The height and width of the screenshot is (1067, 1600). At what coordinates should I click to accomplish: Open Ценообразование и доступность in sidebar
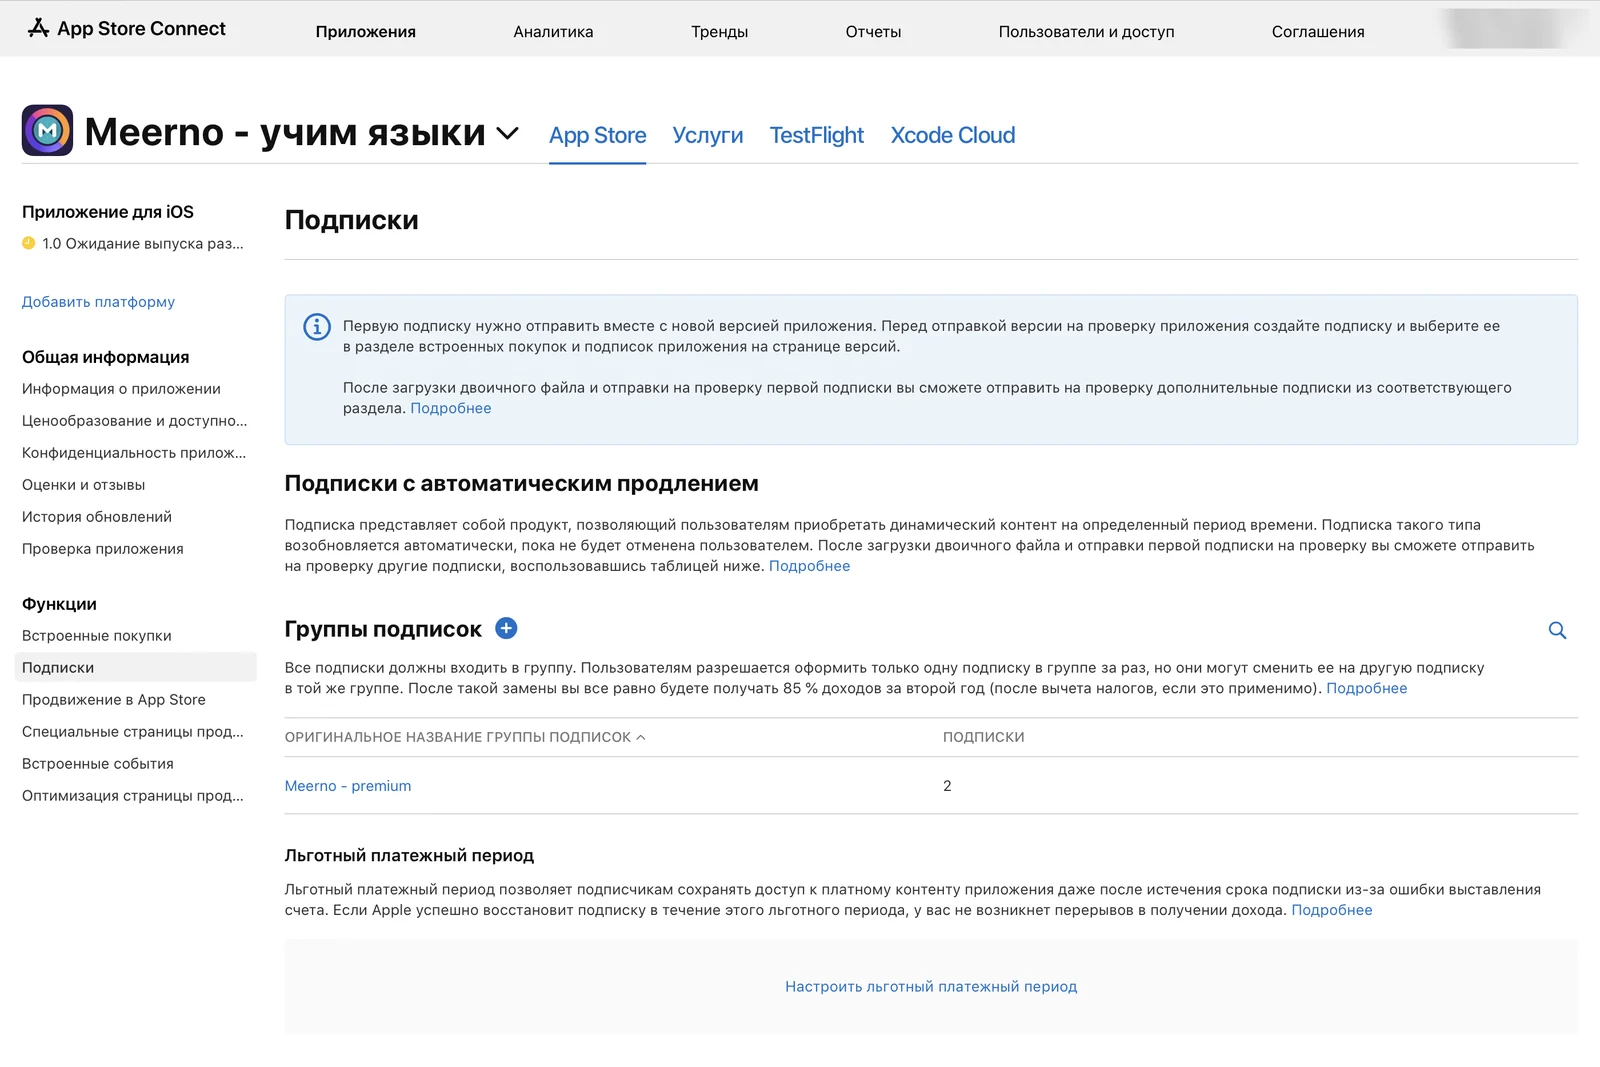point(134,421)
